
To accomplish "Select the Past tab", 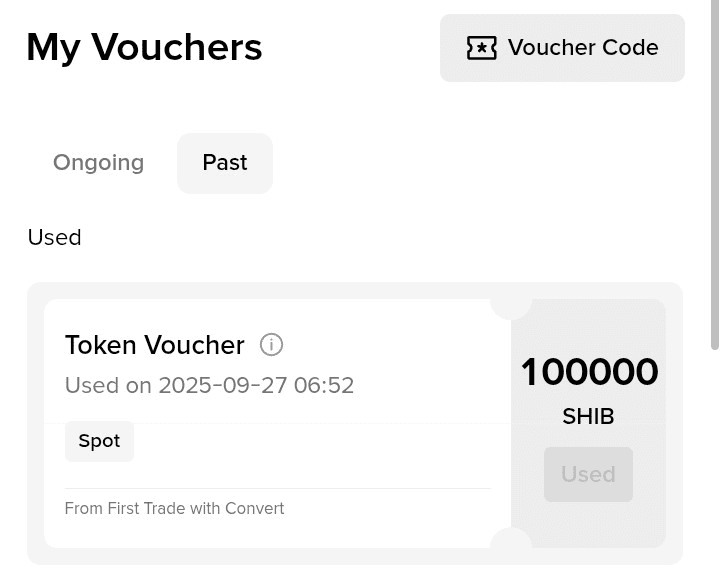I will [x=225, y=163].
